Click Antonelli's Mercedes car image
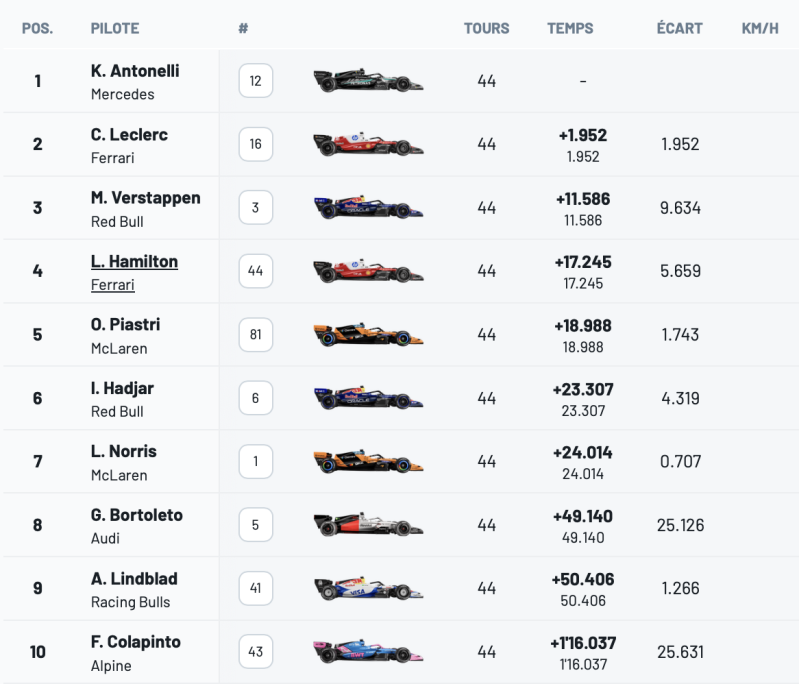 click(368, 81)
